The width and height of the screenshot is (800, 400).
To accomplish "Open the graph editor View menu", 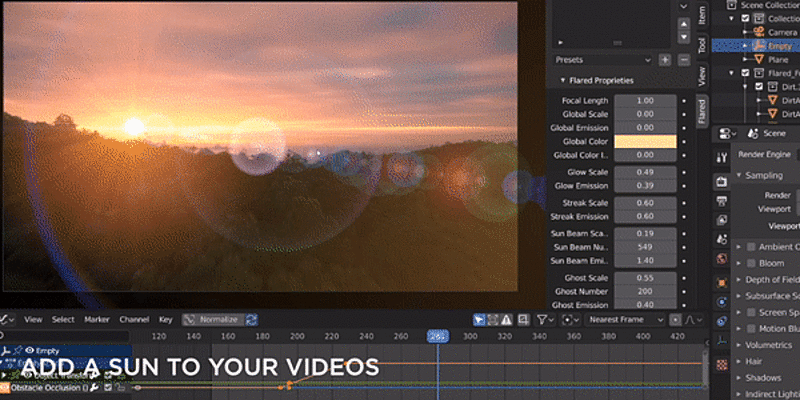I will (x=33, y=320).
